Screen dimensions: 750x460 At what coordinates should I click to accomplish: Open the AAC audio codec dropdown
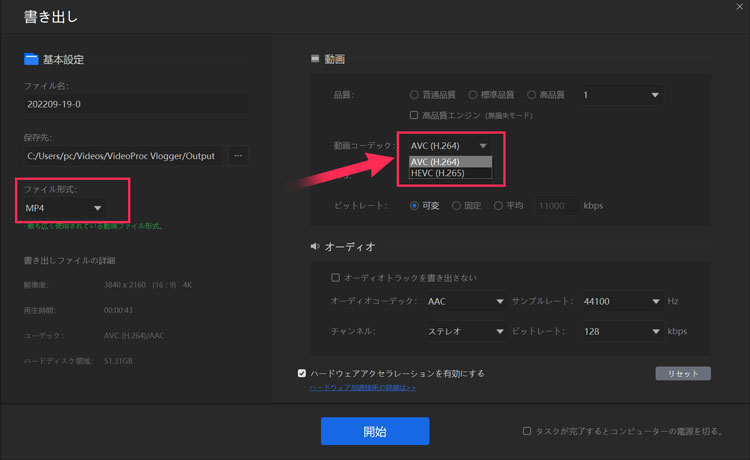(x=466, y=301)
